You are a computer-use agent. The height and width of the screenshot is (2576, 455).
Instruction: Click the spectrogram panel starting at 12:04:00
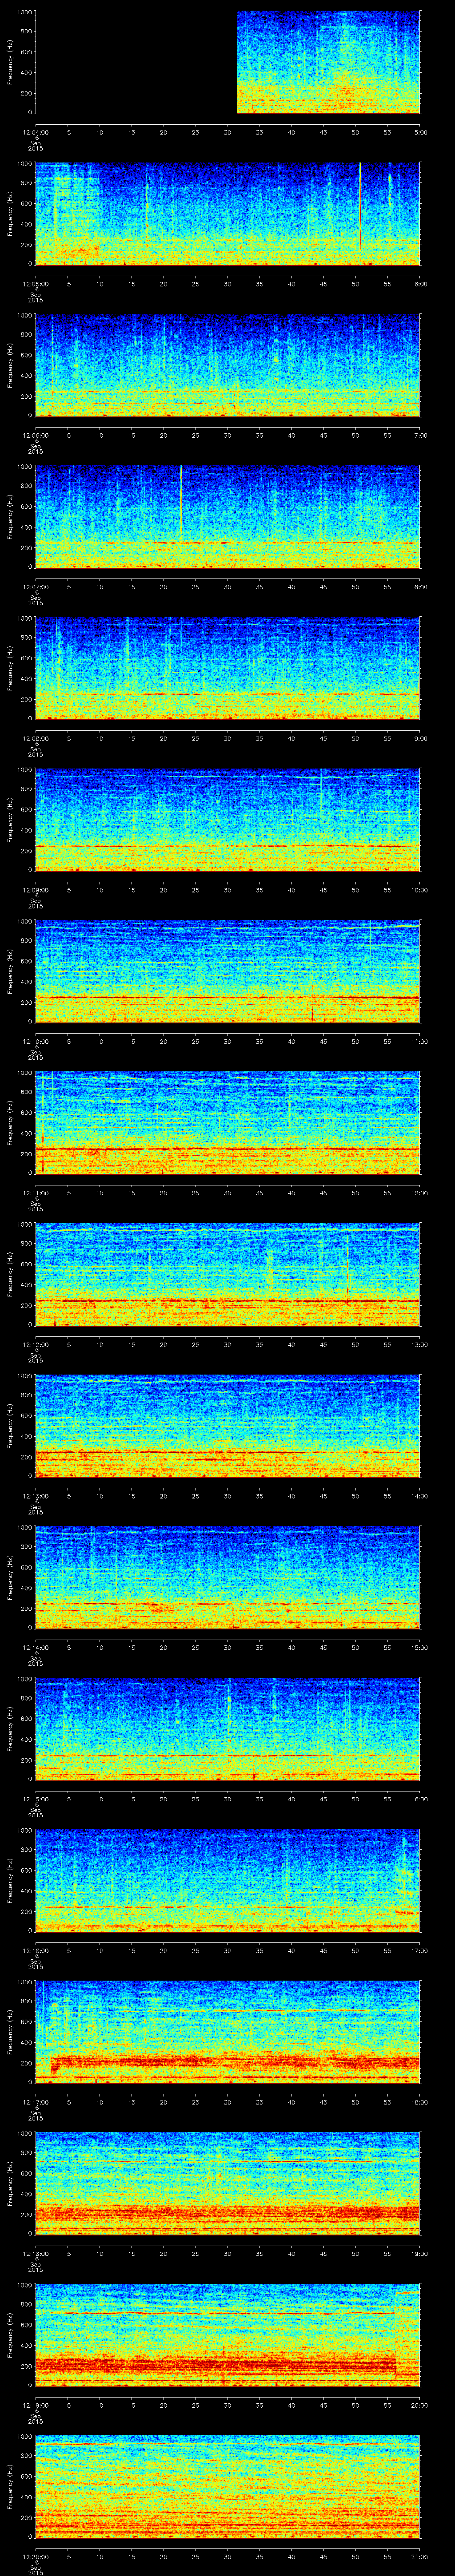(x=228, y=62)
